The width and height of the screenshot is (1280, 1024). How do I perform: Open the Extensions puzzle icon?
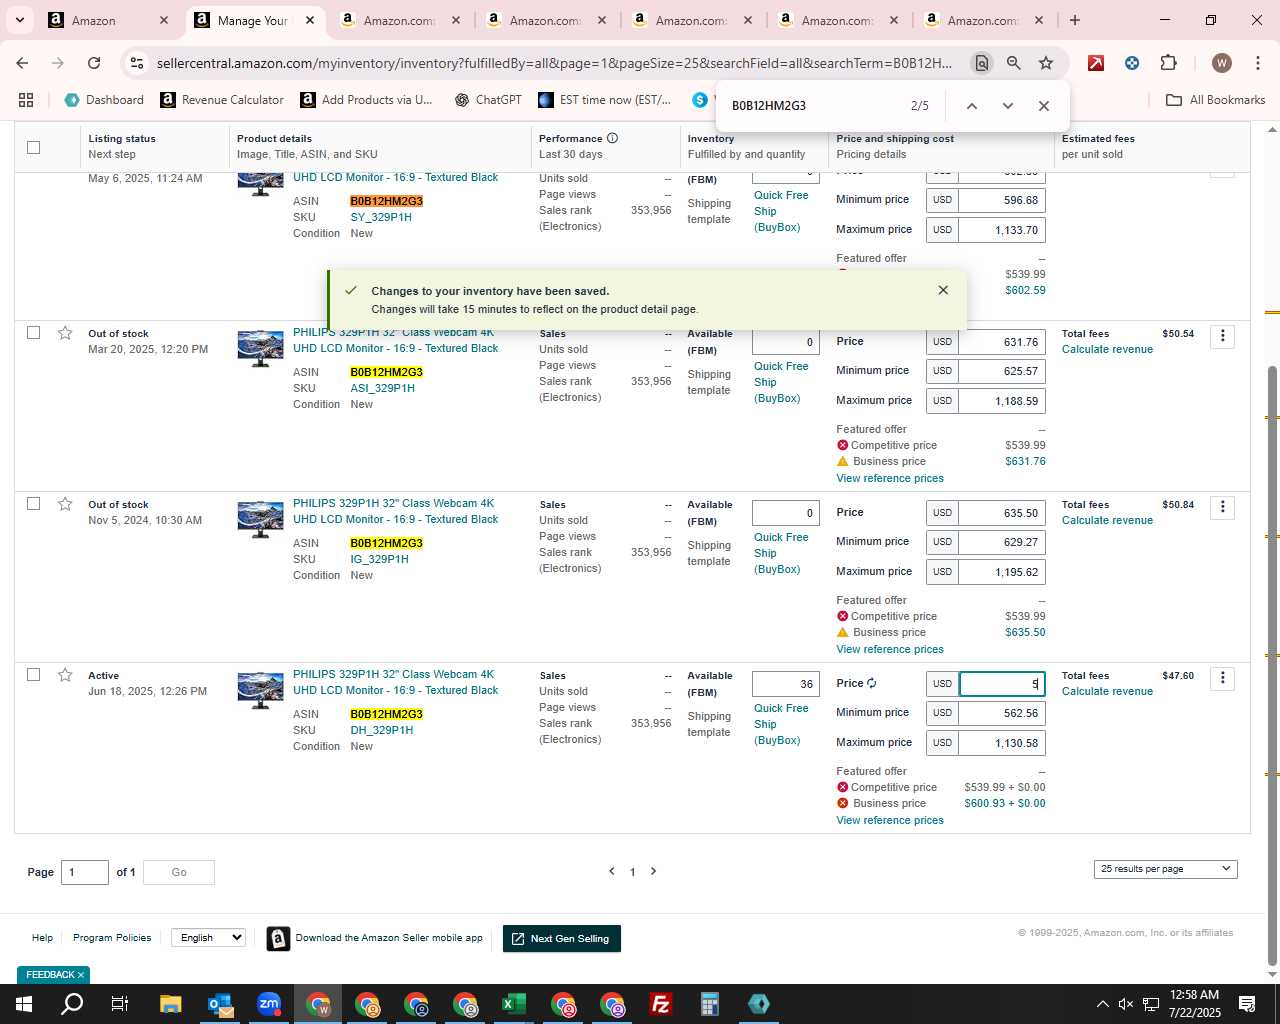coord(1168,63)
